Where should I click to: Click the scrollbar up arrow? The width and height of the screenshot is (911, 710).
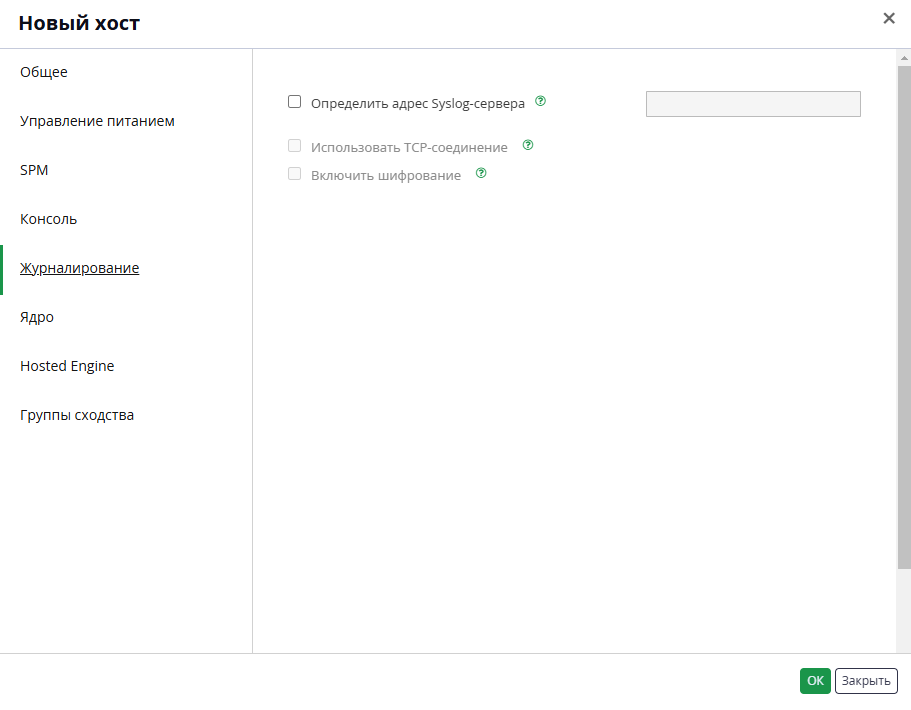click(904, 58)
